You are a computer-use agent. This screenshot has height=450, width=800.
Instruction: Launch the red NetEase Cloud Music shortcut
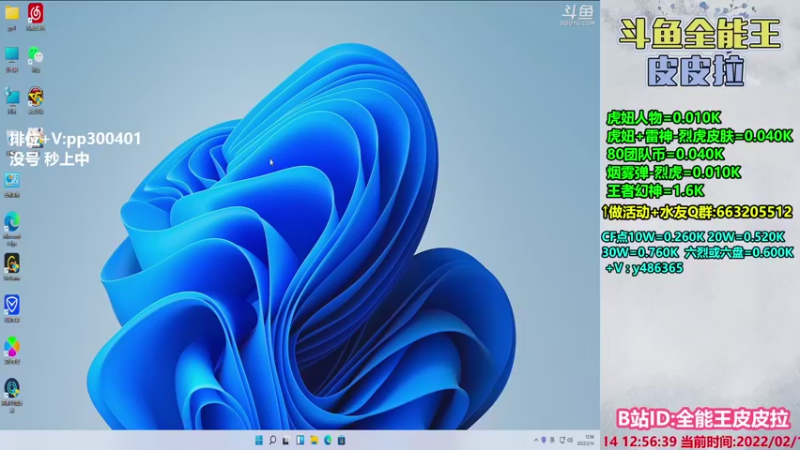coord(35,16)
